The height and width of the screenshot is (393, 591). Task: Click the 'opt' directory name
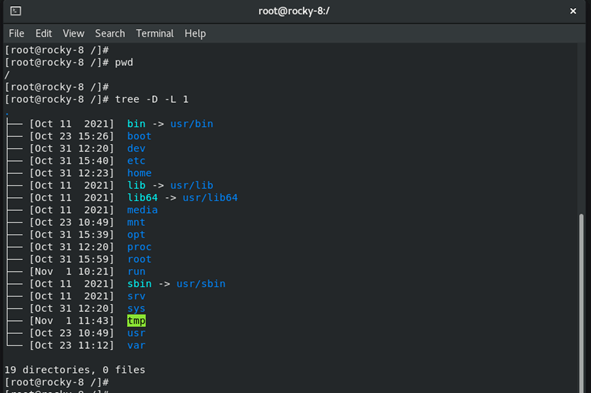[x=136, y=235]
